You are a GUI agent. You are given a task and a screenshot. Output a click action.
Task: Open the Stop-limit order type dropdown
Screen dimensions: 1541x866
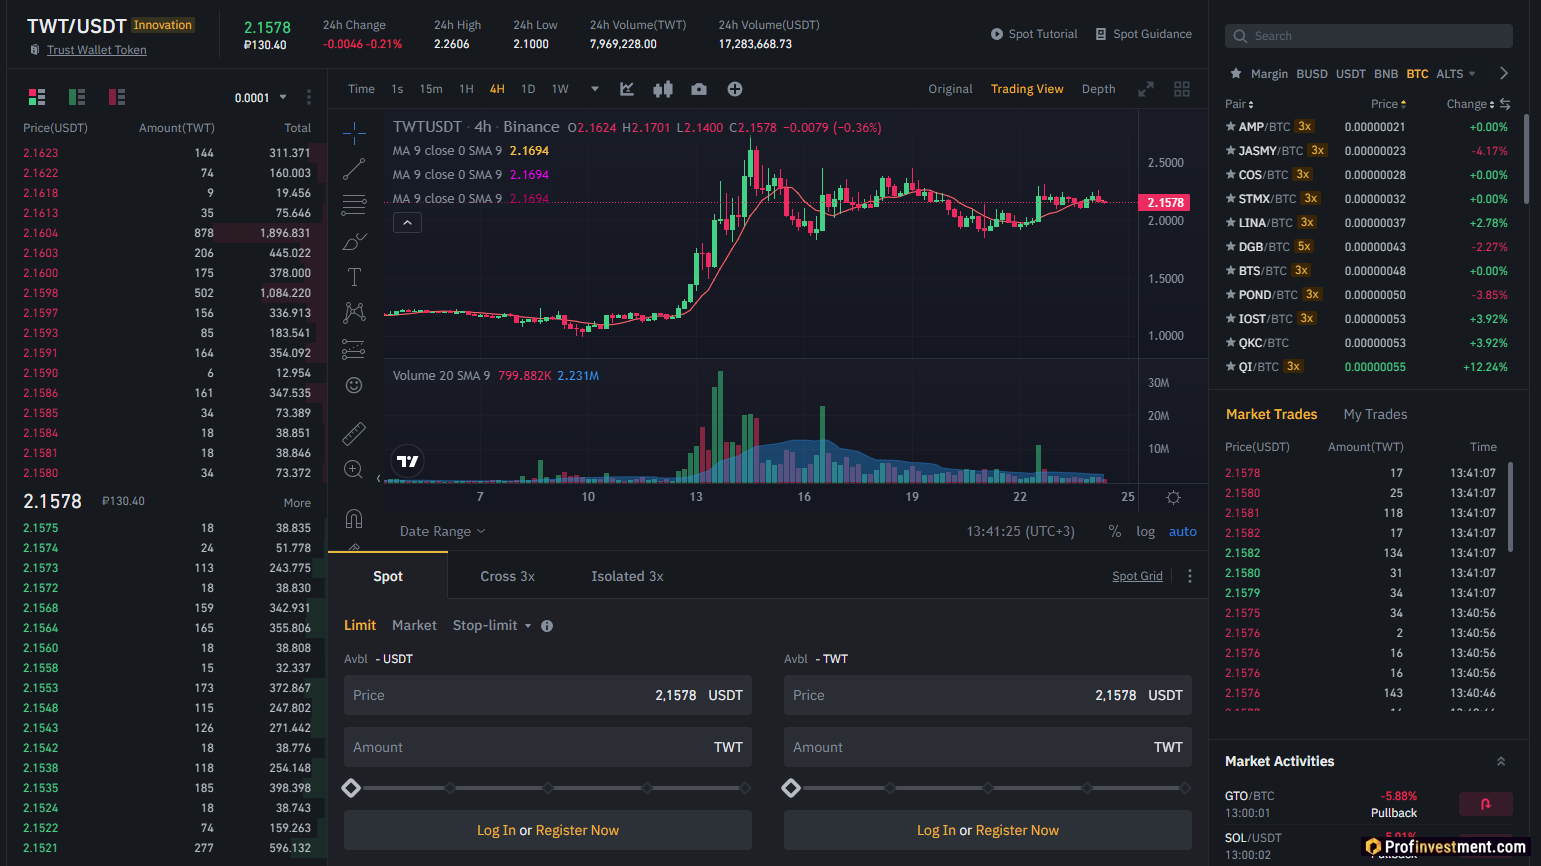492,626
